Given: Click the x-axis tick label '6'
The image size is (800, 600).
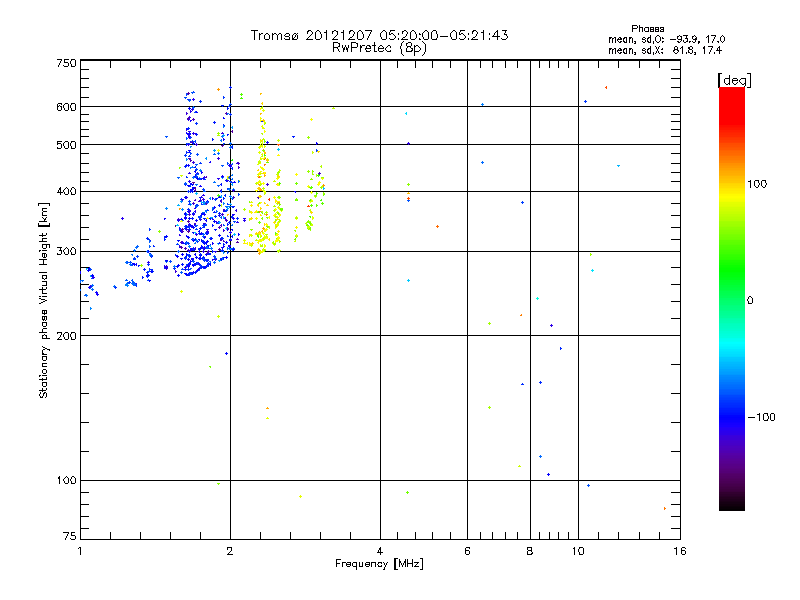Looking at the screenshot, I should [x=467, y=551].
